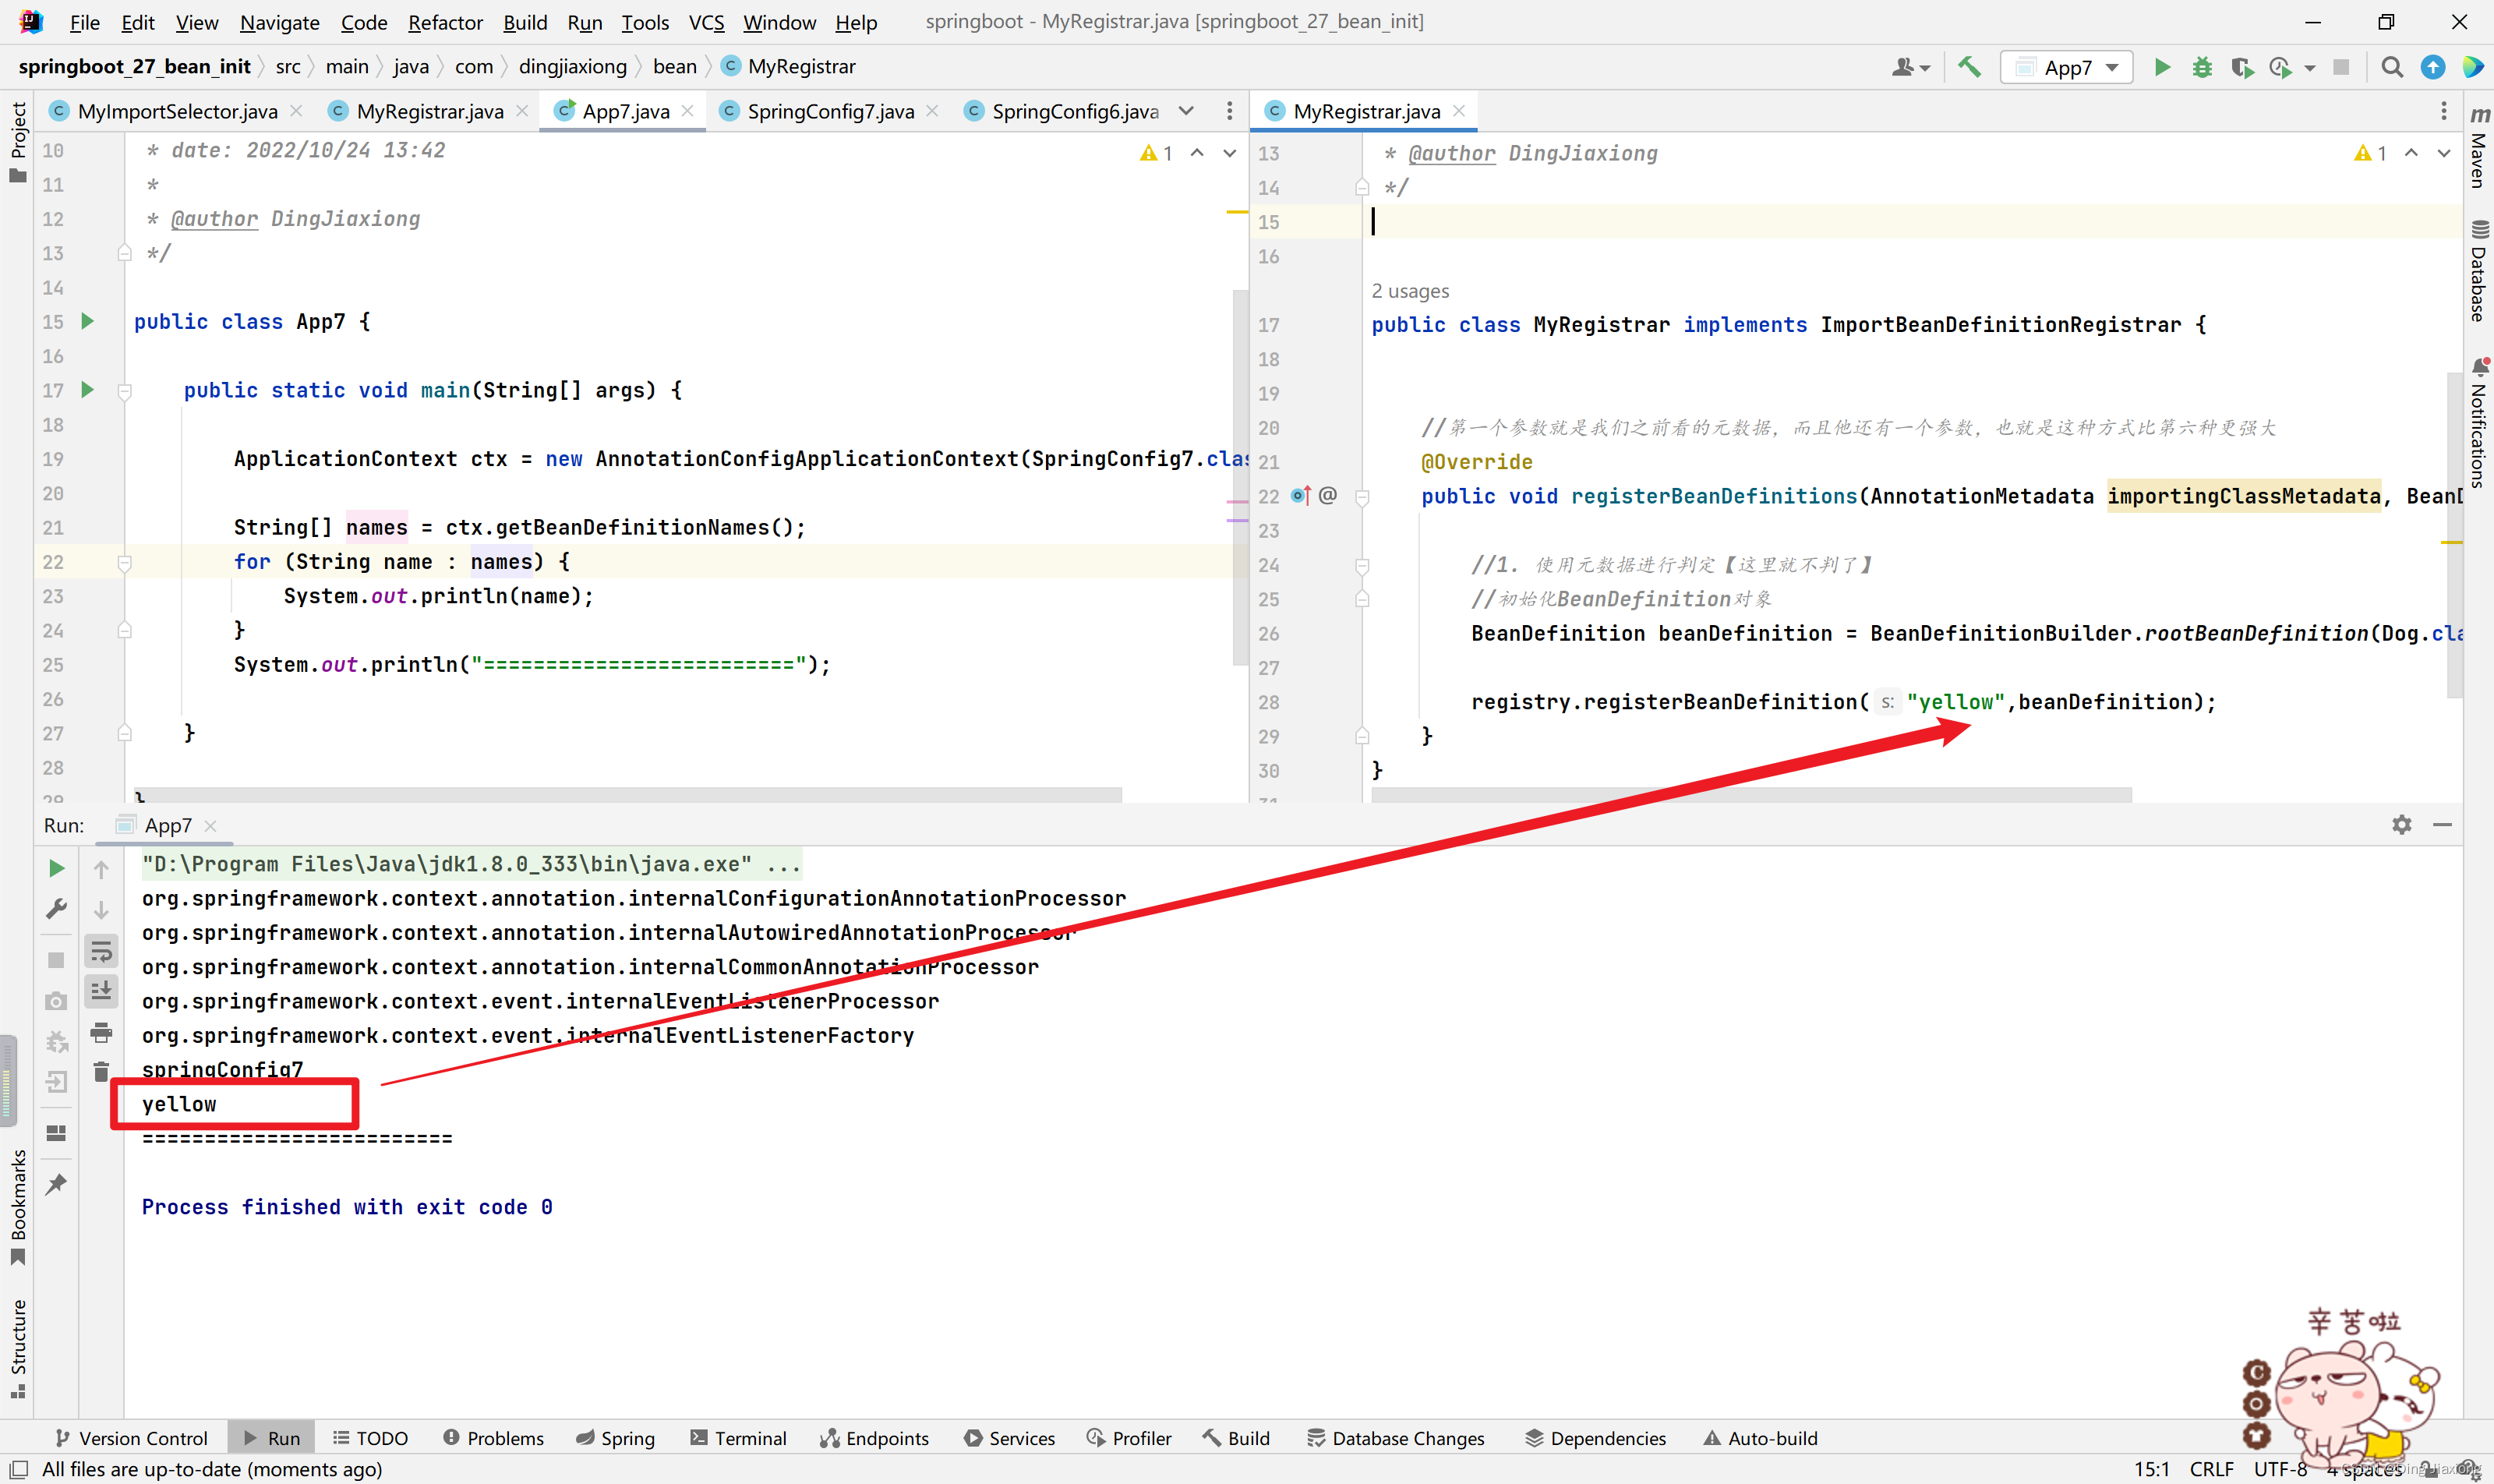Run with coverage shield icon
Screen dimensions: 2494x1484
[x=2242, y=67]
